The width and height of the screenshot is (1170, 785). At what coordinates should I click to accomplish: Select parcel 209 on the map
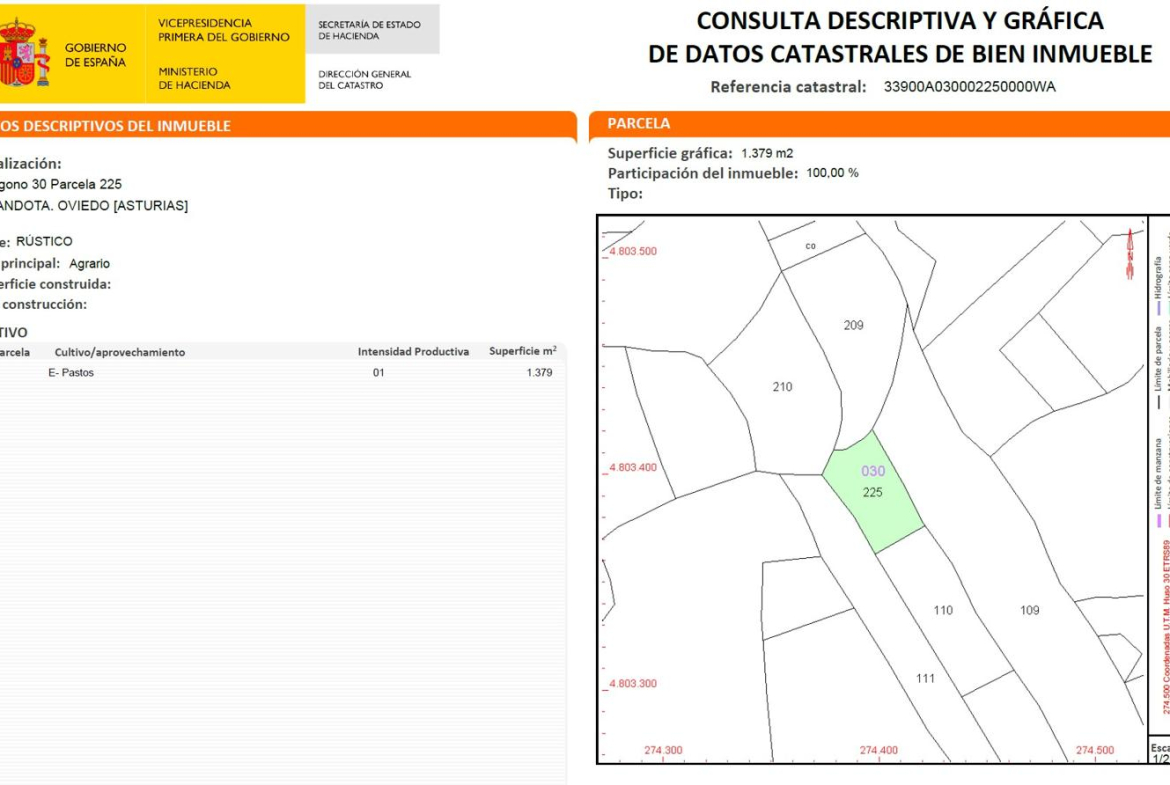click(x=853, y=325)
